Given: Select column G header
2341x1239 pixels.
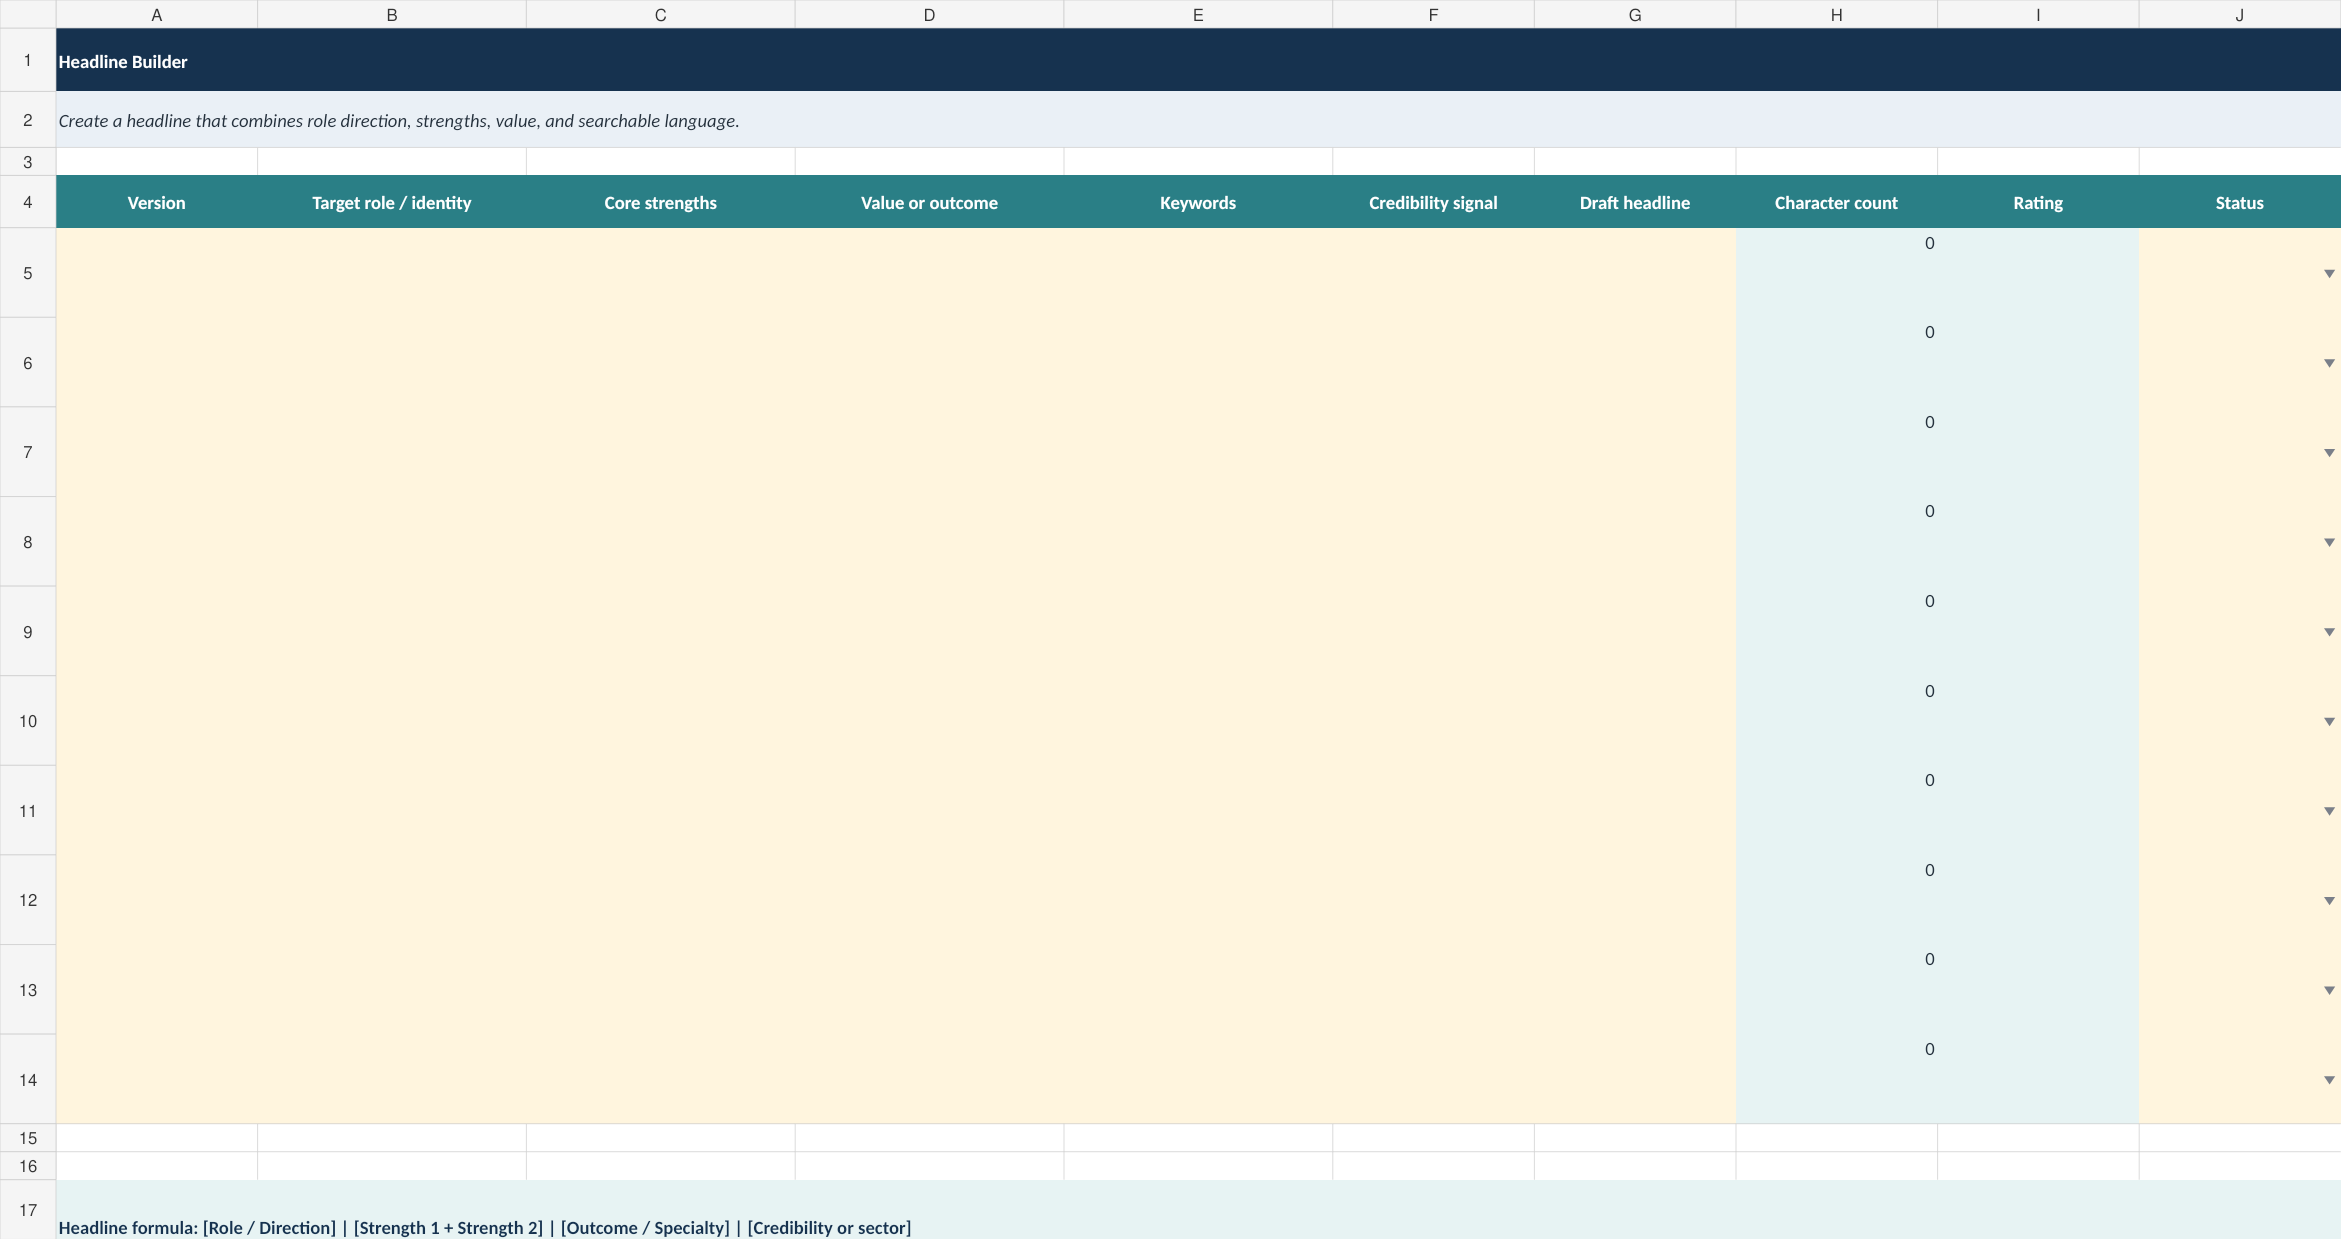Looking at the screenshot, I should [1635, 14].
